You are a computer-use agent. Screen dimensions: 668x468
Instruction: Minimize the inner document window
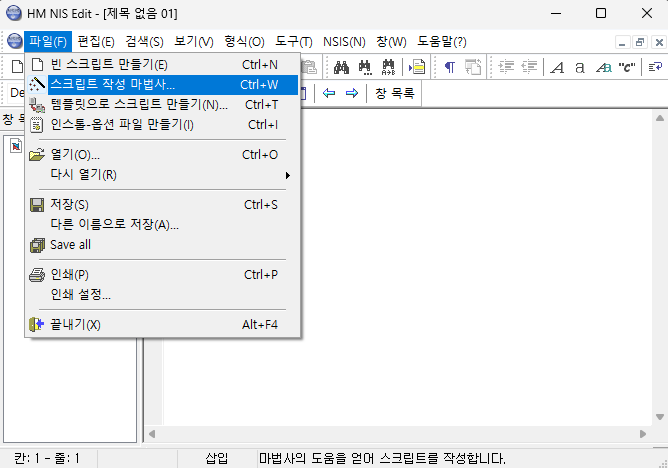(622, 42)
